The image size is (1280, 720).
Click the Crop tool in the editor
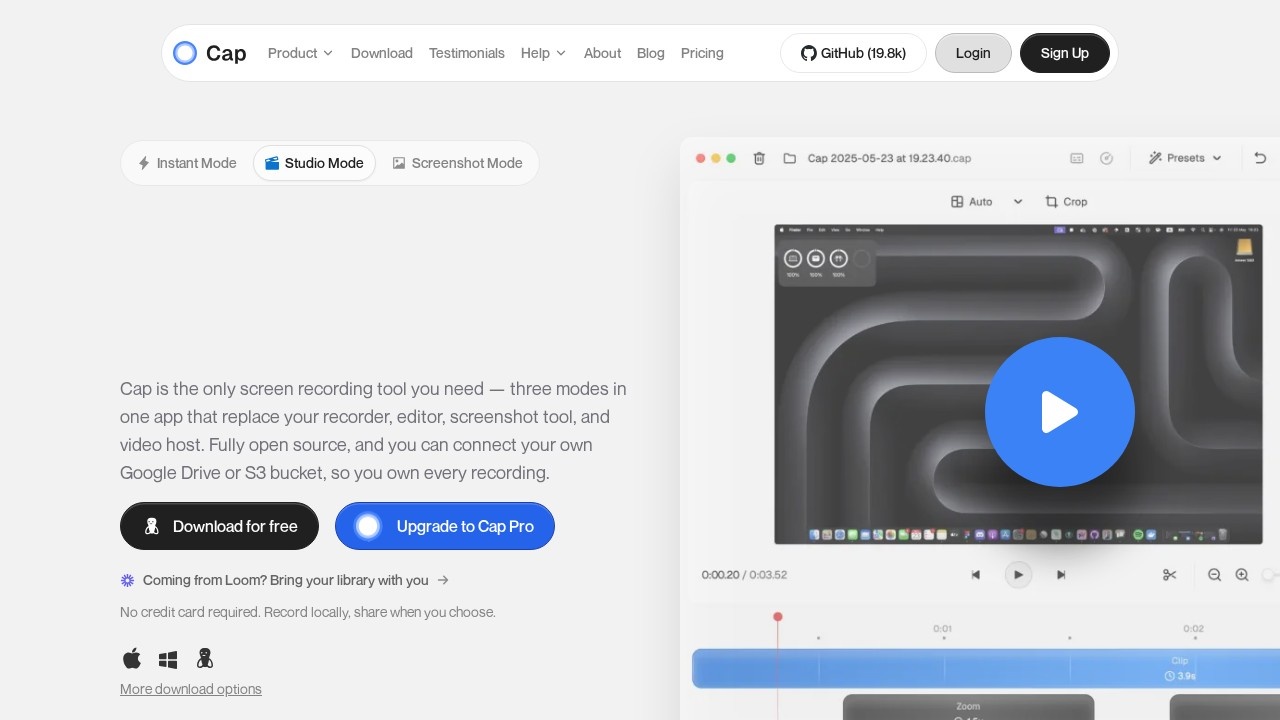pyautogui.click(x=1066, y=202)
